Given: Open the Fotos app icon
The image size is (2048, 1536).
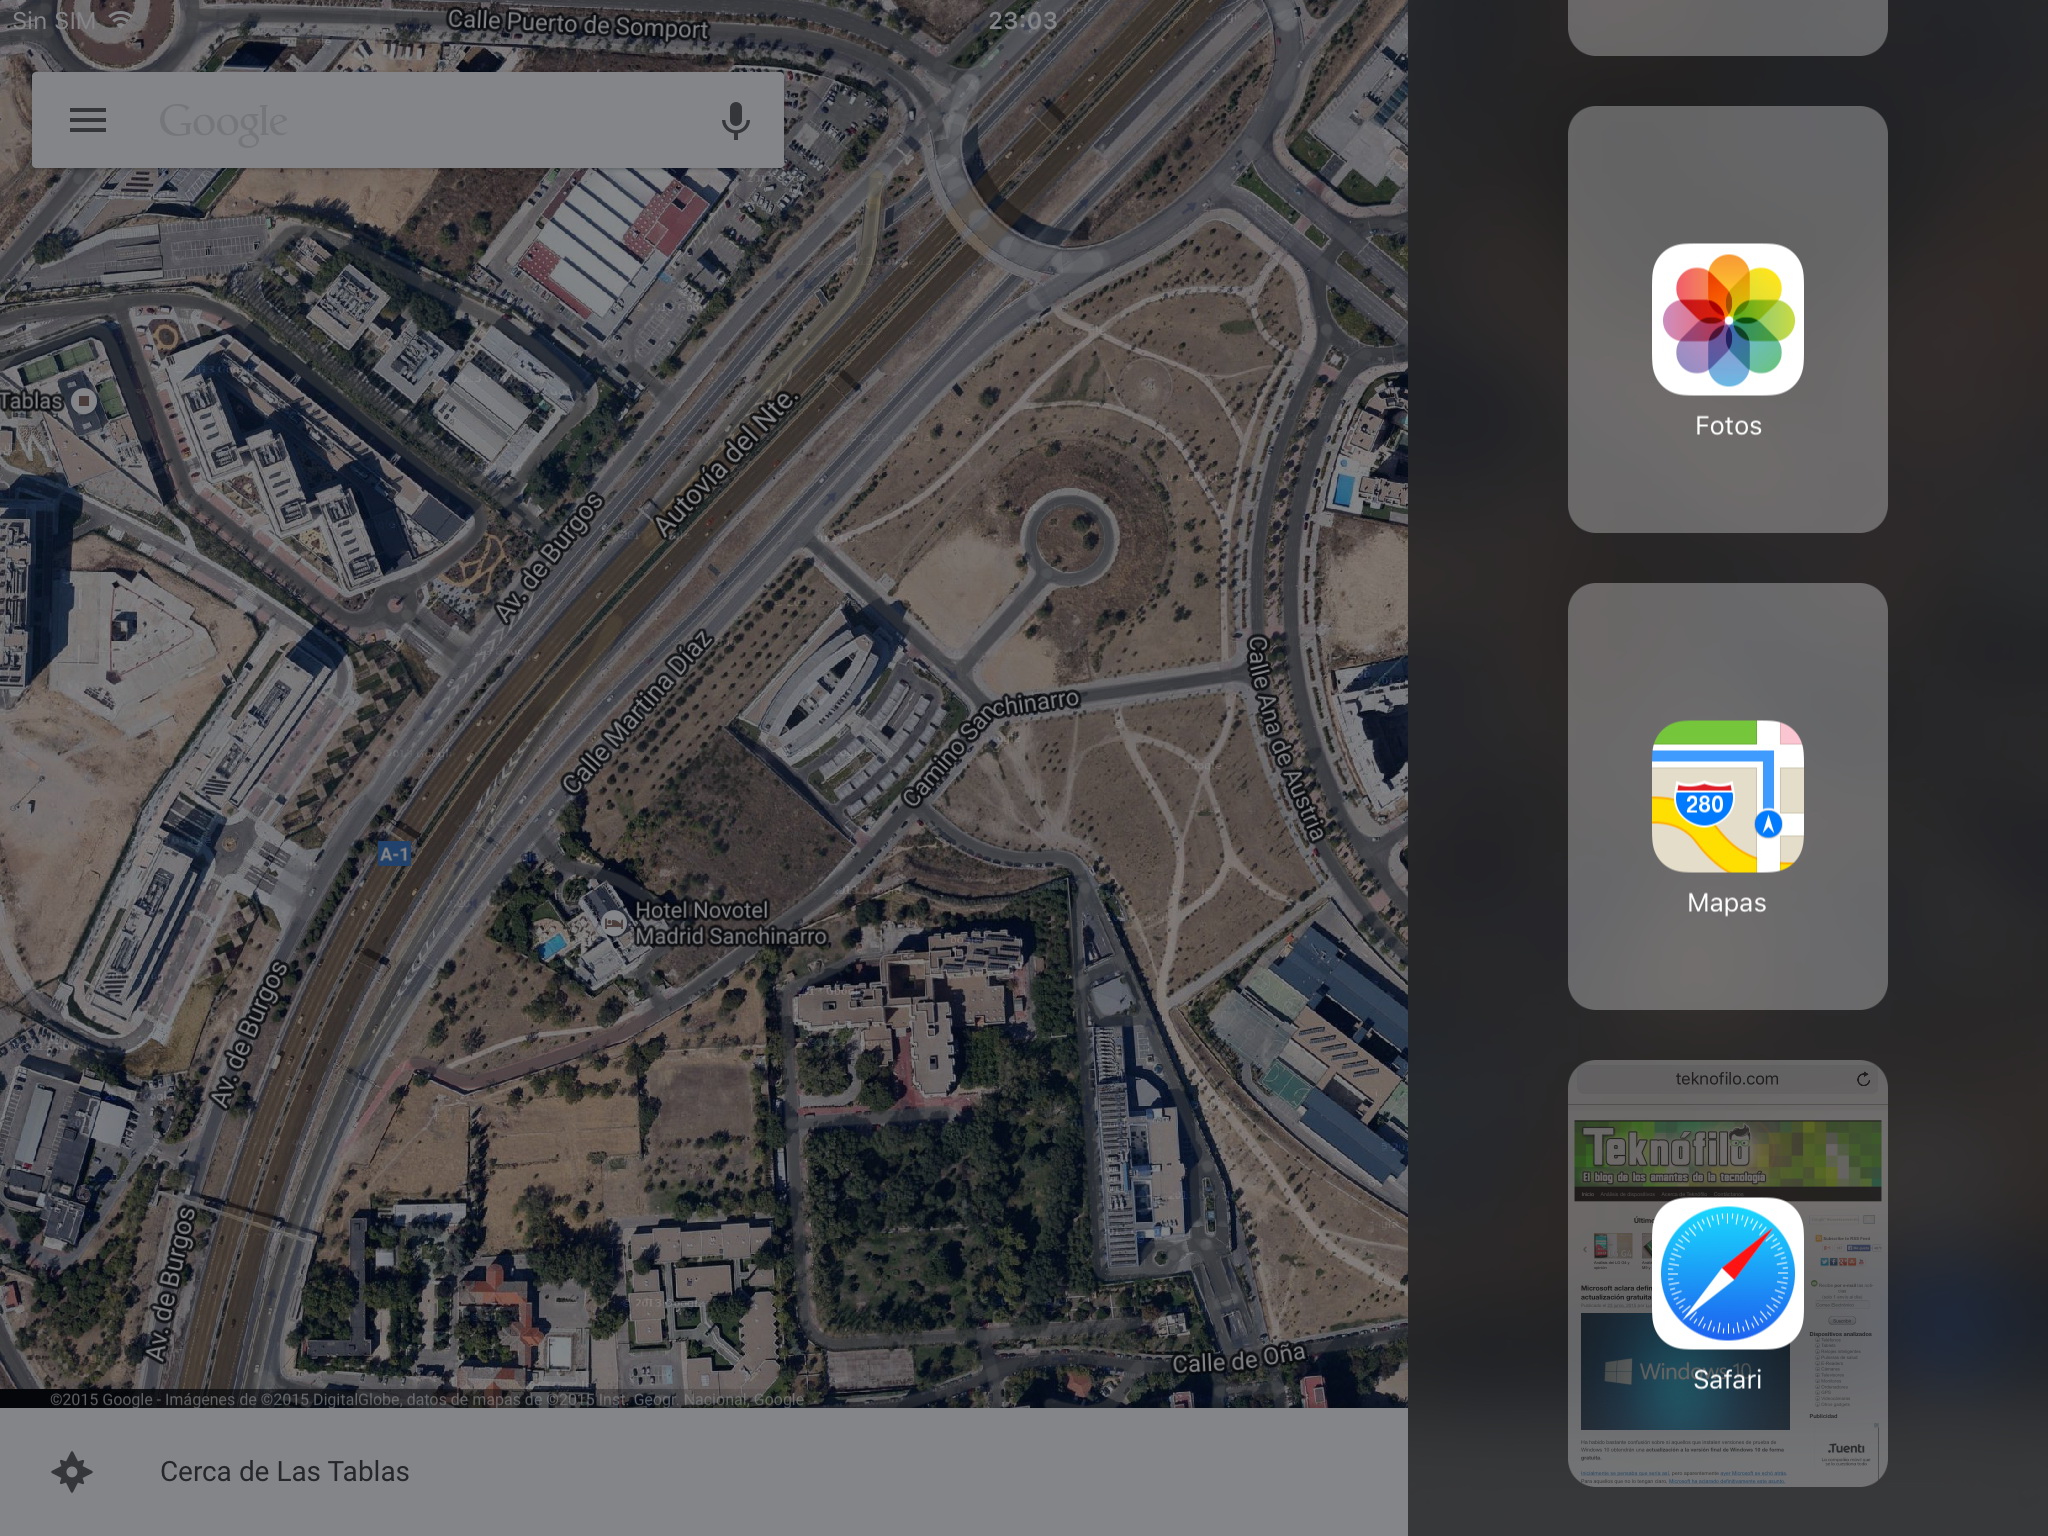Looking at the screenshot, I should pos(1727,319).
